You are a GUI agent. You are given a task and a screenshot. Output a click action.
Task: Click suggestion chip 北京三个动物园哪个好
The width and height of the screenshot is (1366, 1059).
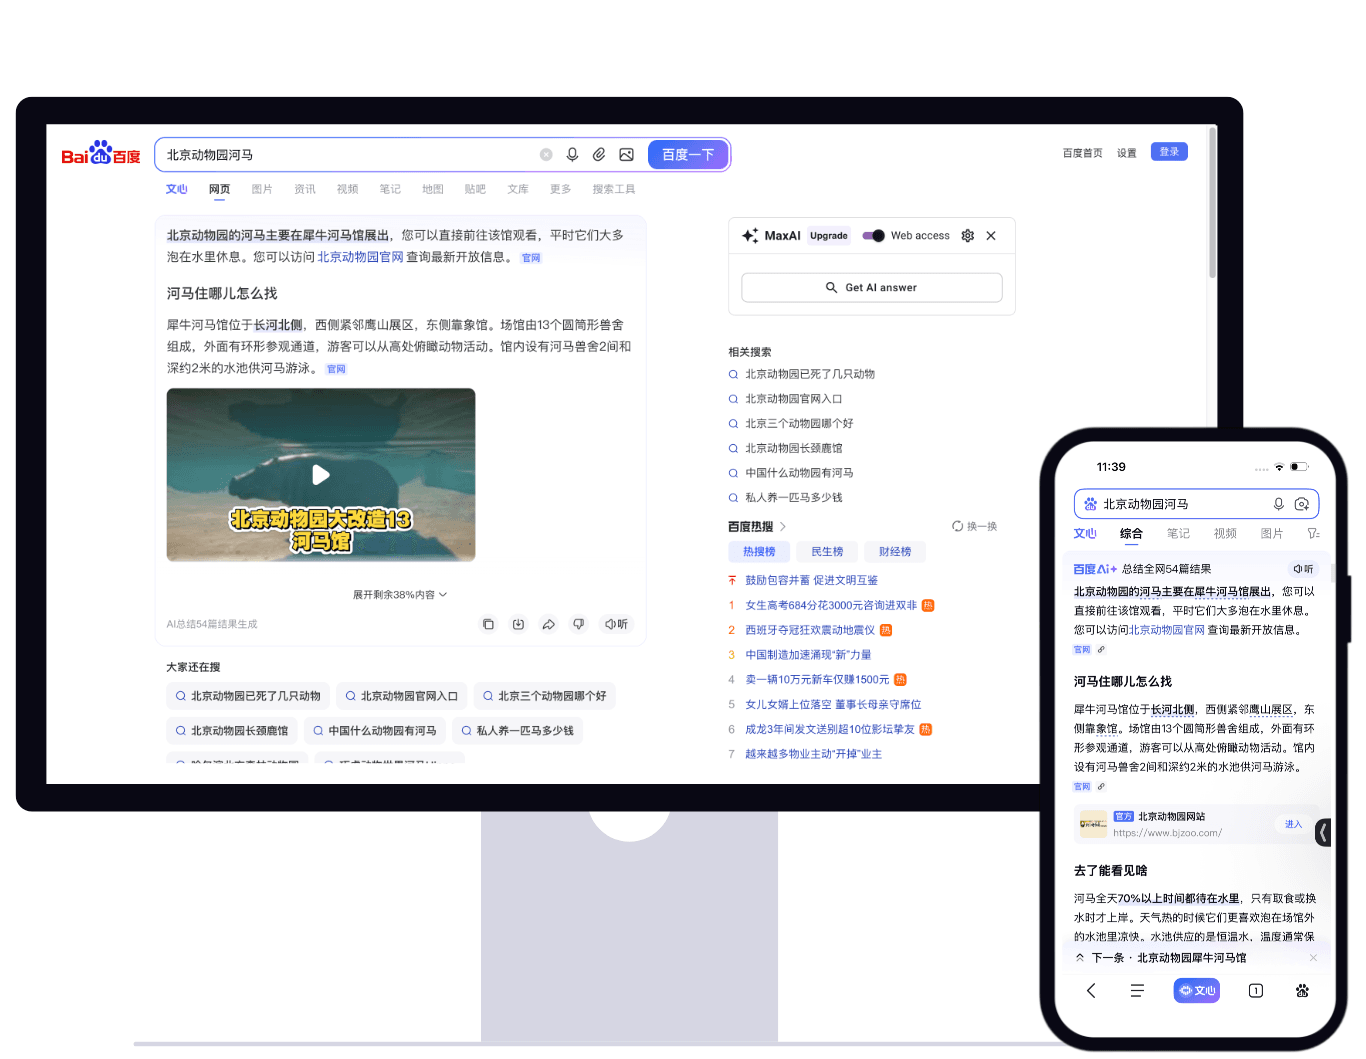(x=544, y=696)
